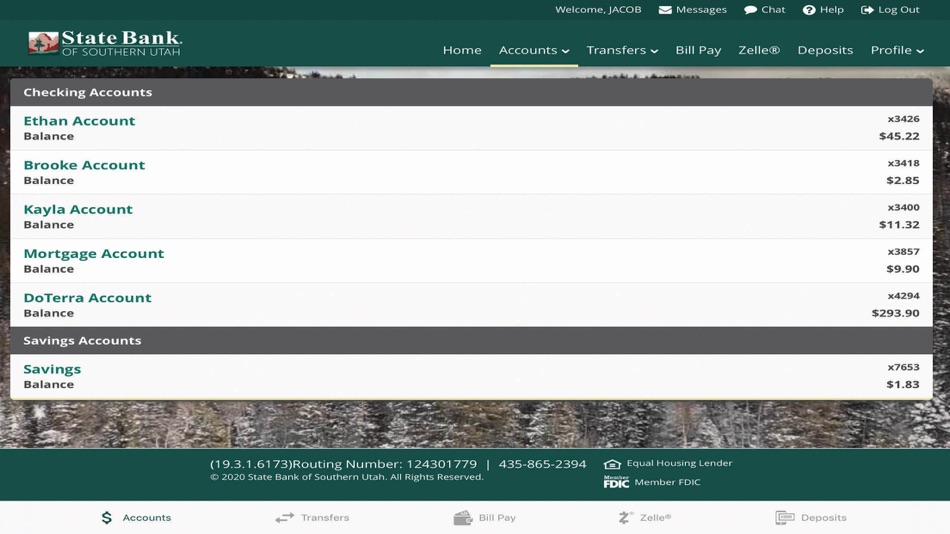
Task: Open Zelle® from the top navigation
Action: coord(759,50)
